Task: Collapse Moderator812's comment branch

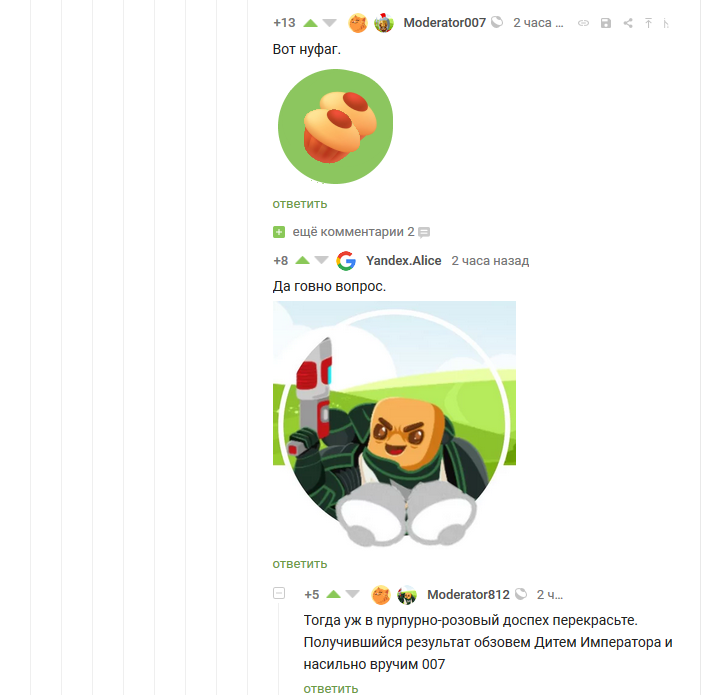Action: pyautogui.click(x=279, y=593)
